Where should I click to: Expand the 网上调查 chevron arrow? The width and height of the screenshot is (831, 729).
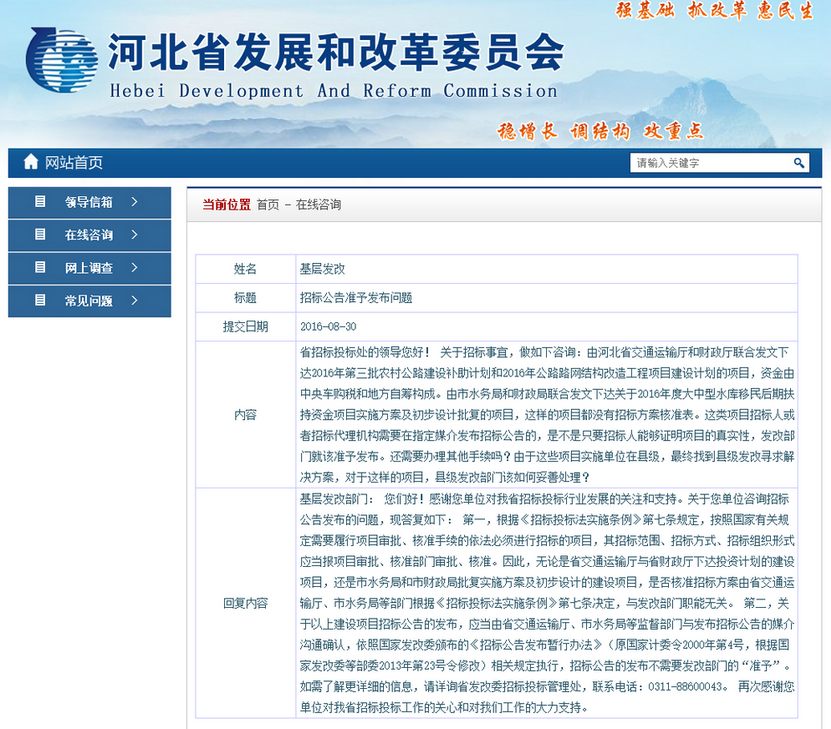[x=134, y=268]
